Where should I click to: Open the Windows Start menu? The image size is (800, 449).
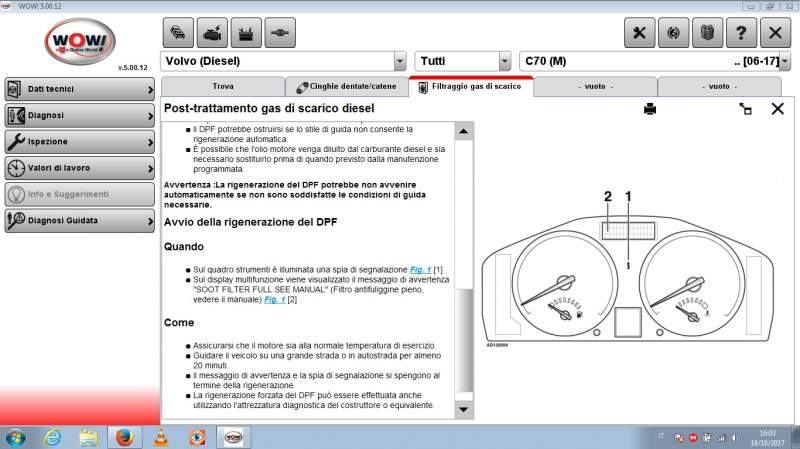click(15, 438)
